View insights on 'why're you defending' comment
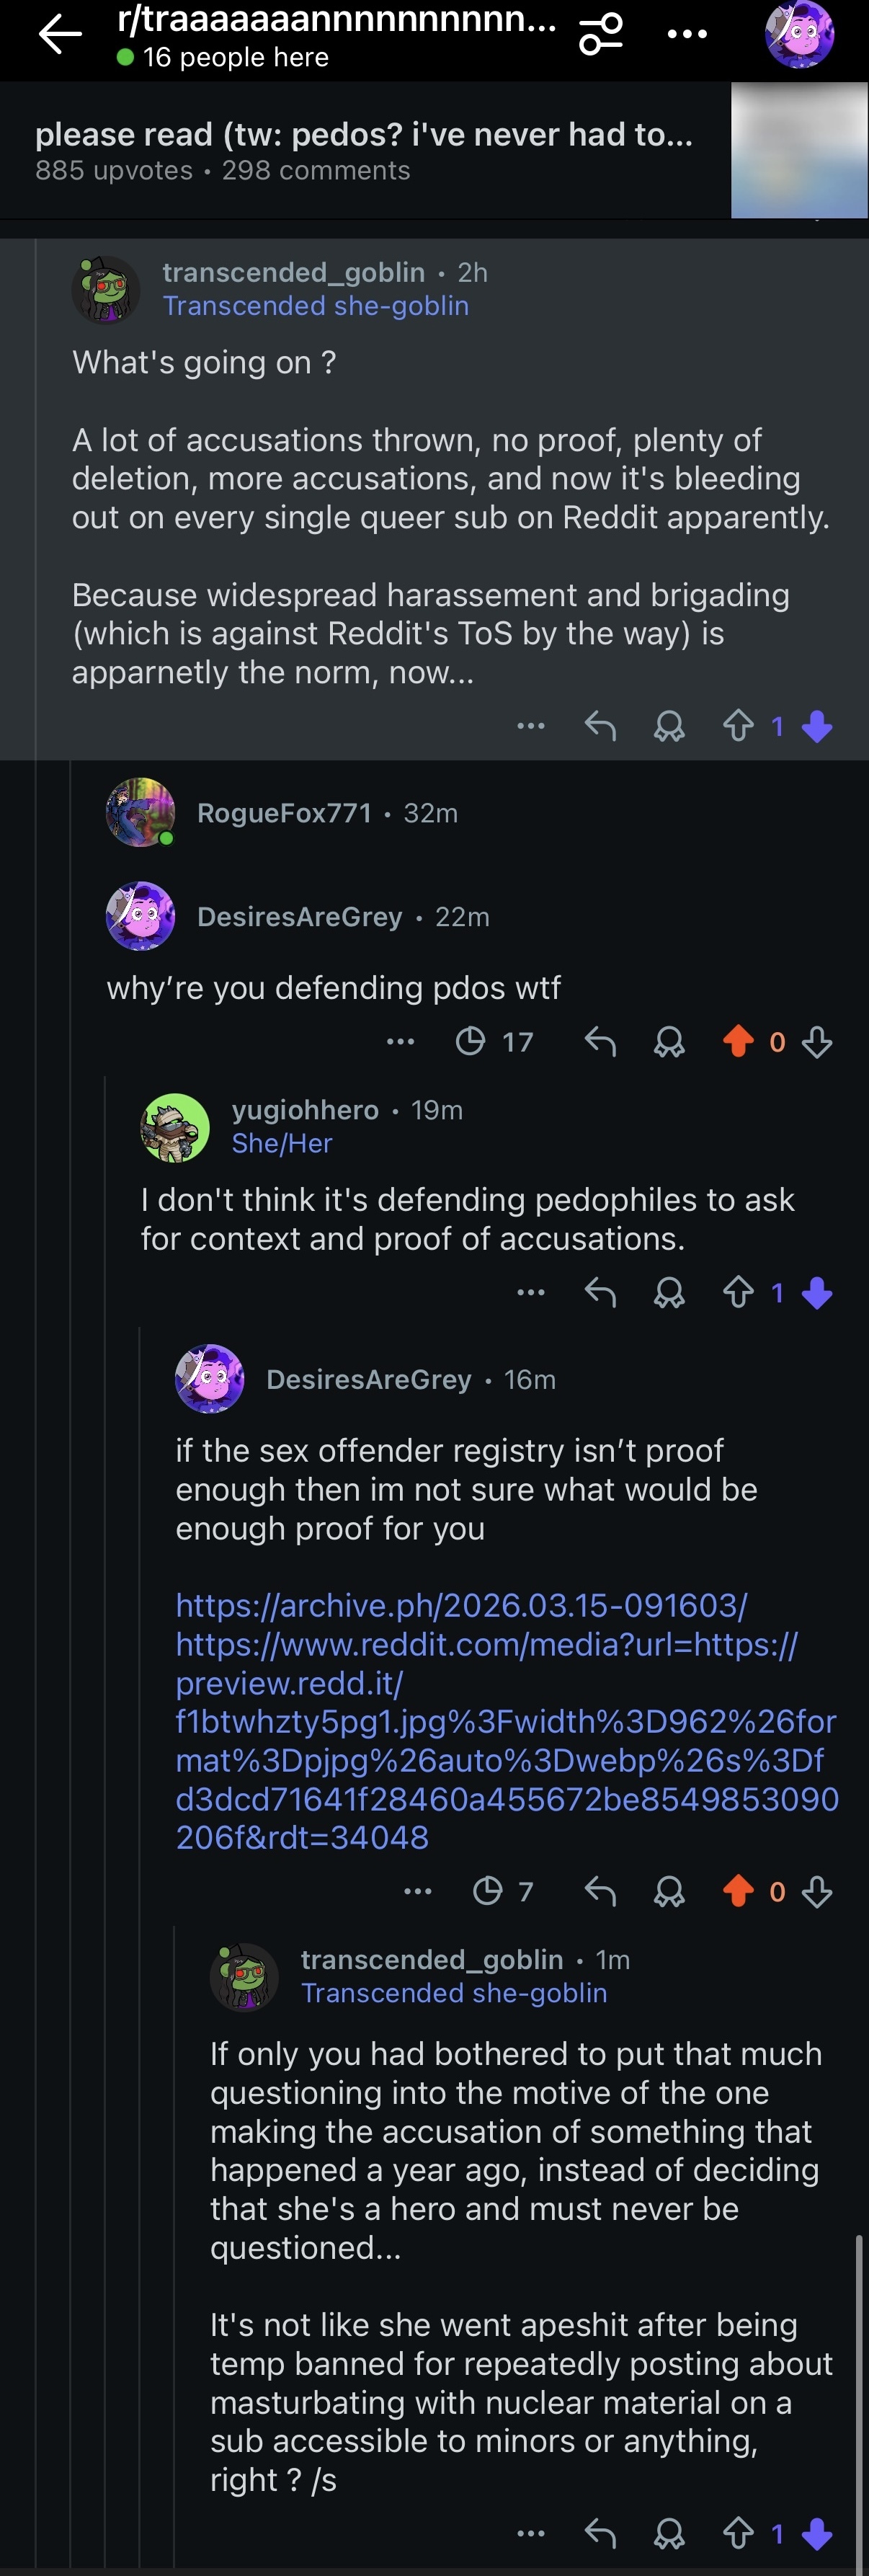869x2576 pixels. (x=494, y=1042)
